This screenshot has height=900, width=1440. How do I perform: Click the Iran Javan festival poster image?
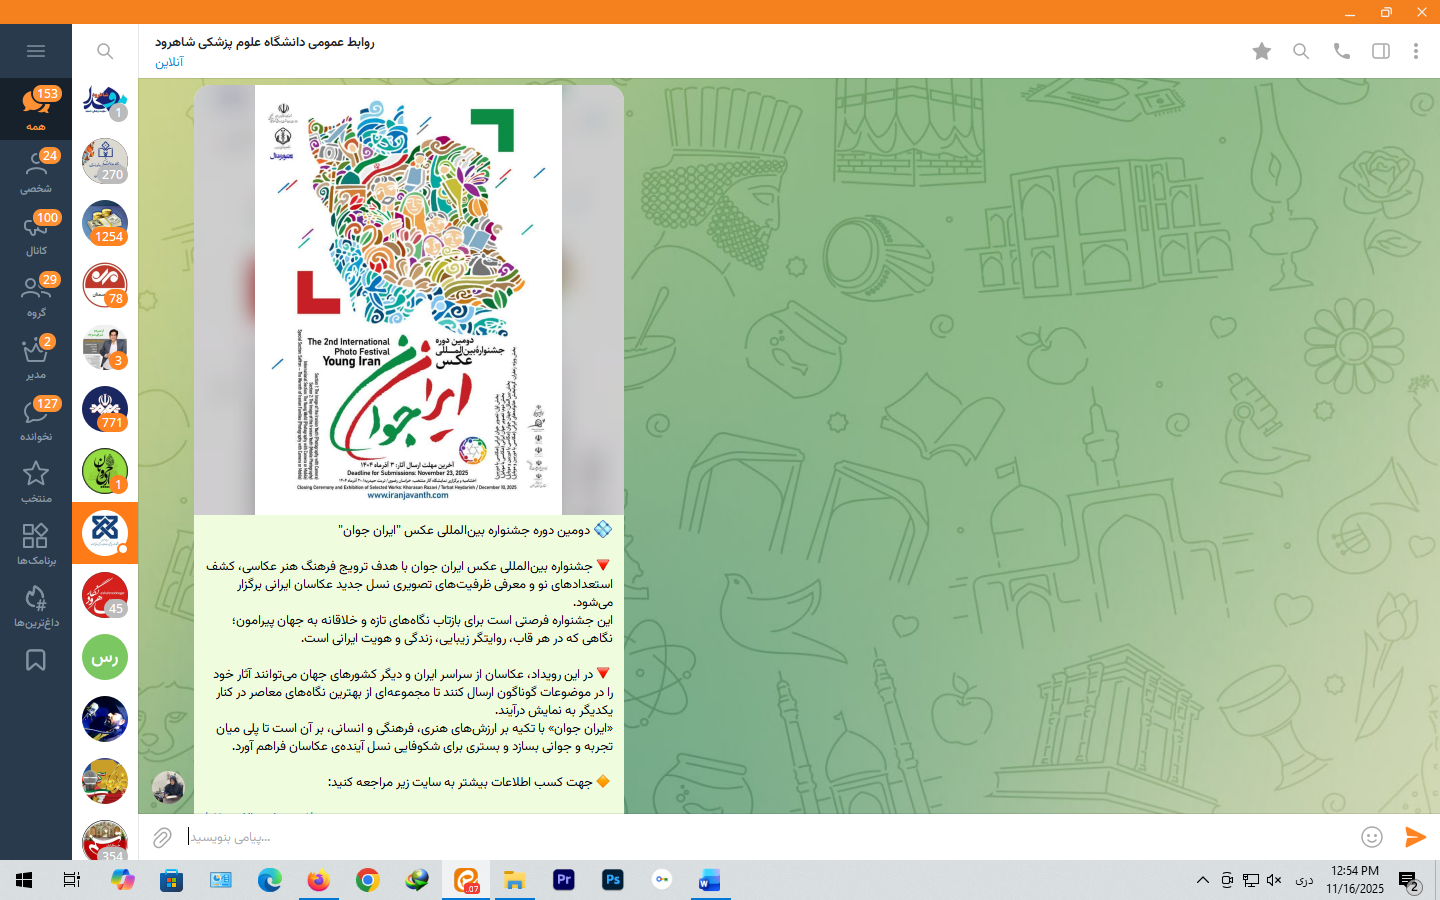coord(408,300)
